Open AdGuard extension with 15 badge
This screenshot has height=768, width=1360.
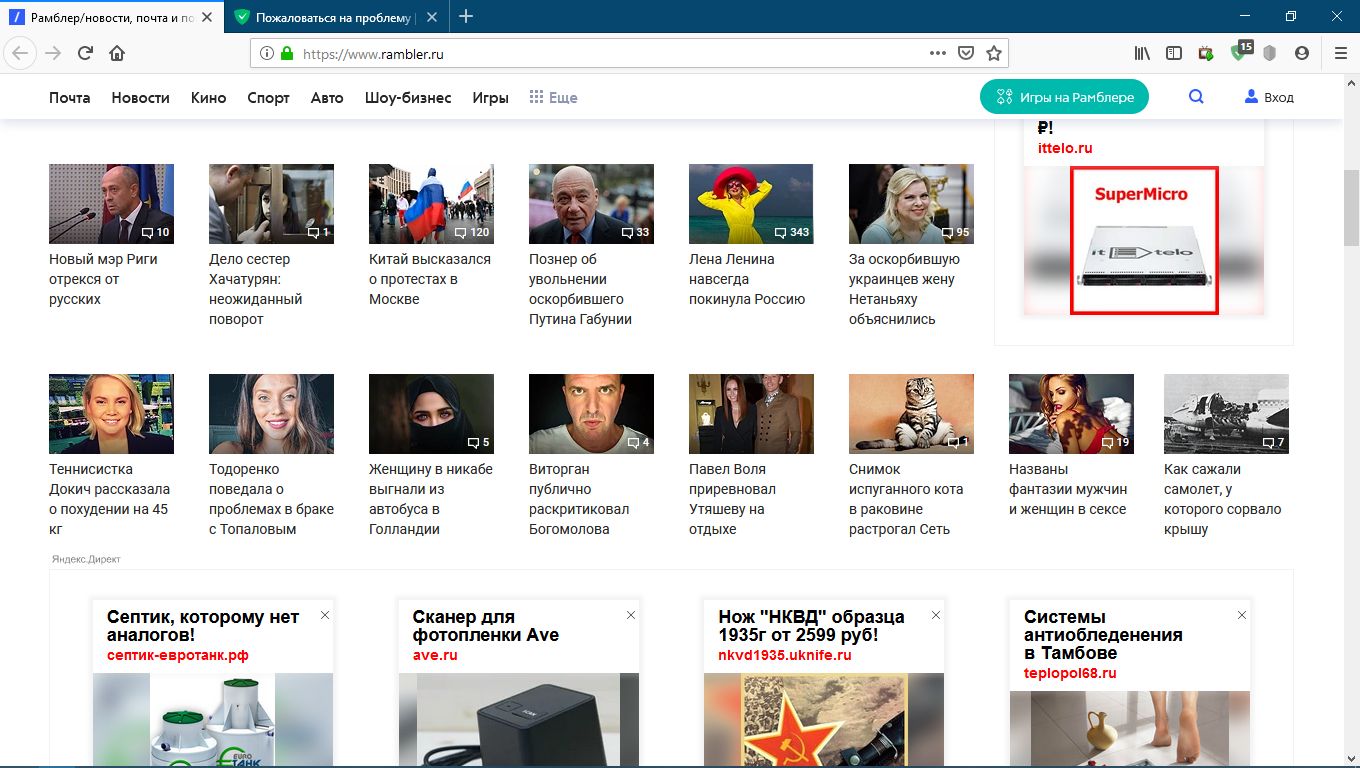click(x=1240, y=51)
